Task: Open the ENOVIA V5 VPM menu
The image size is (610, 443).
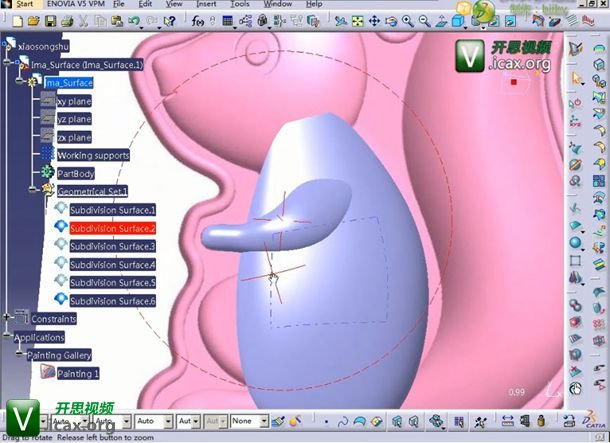Action: pyautogui.click(x=76, y=4)
